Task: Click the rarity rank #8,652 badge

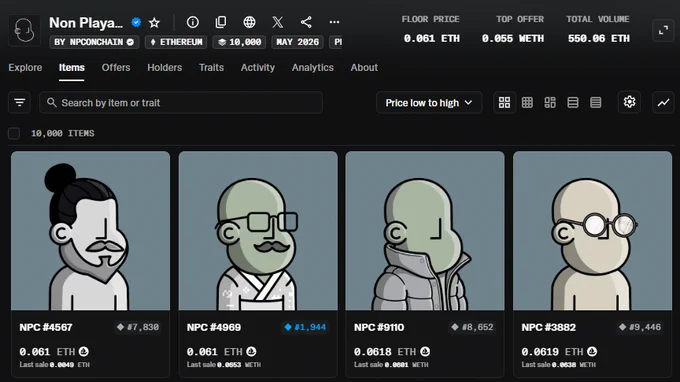Action: point(473,327)
